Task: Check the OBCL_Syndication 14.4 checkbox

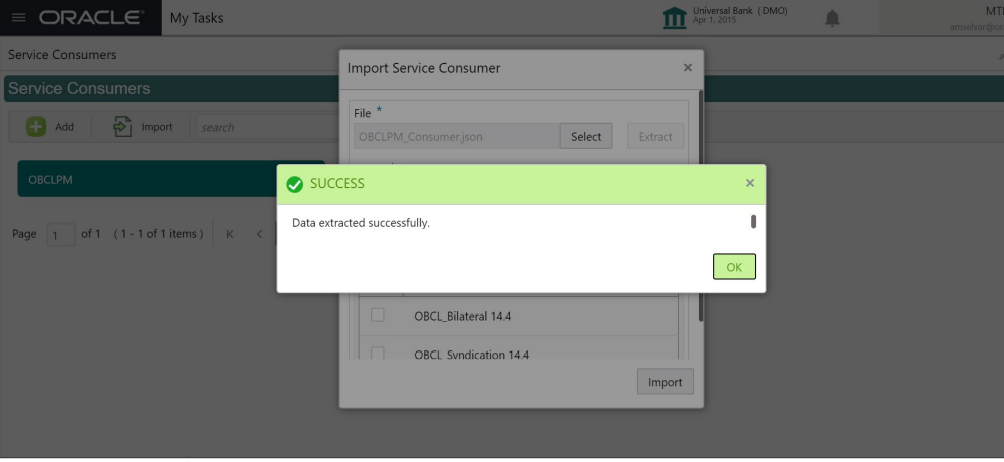Action: pos(378,353)
